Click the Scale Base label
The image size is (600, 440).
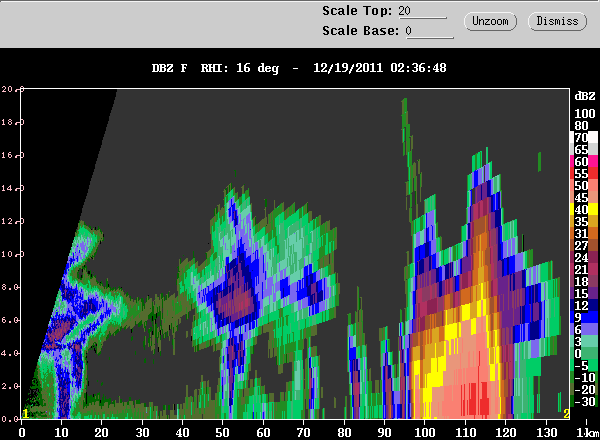tap(360, 31)
